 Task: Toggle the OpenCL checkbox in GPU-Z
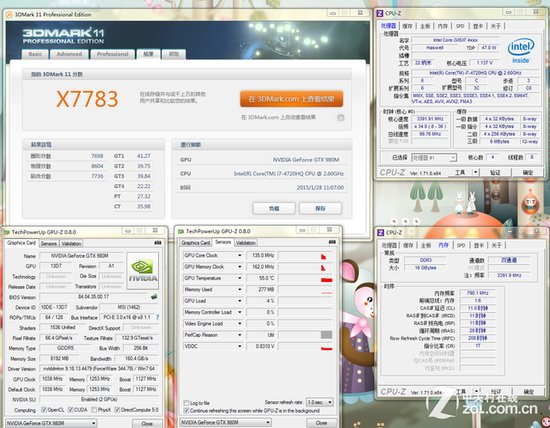(x=44, y=409)
